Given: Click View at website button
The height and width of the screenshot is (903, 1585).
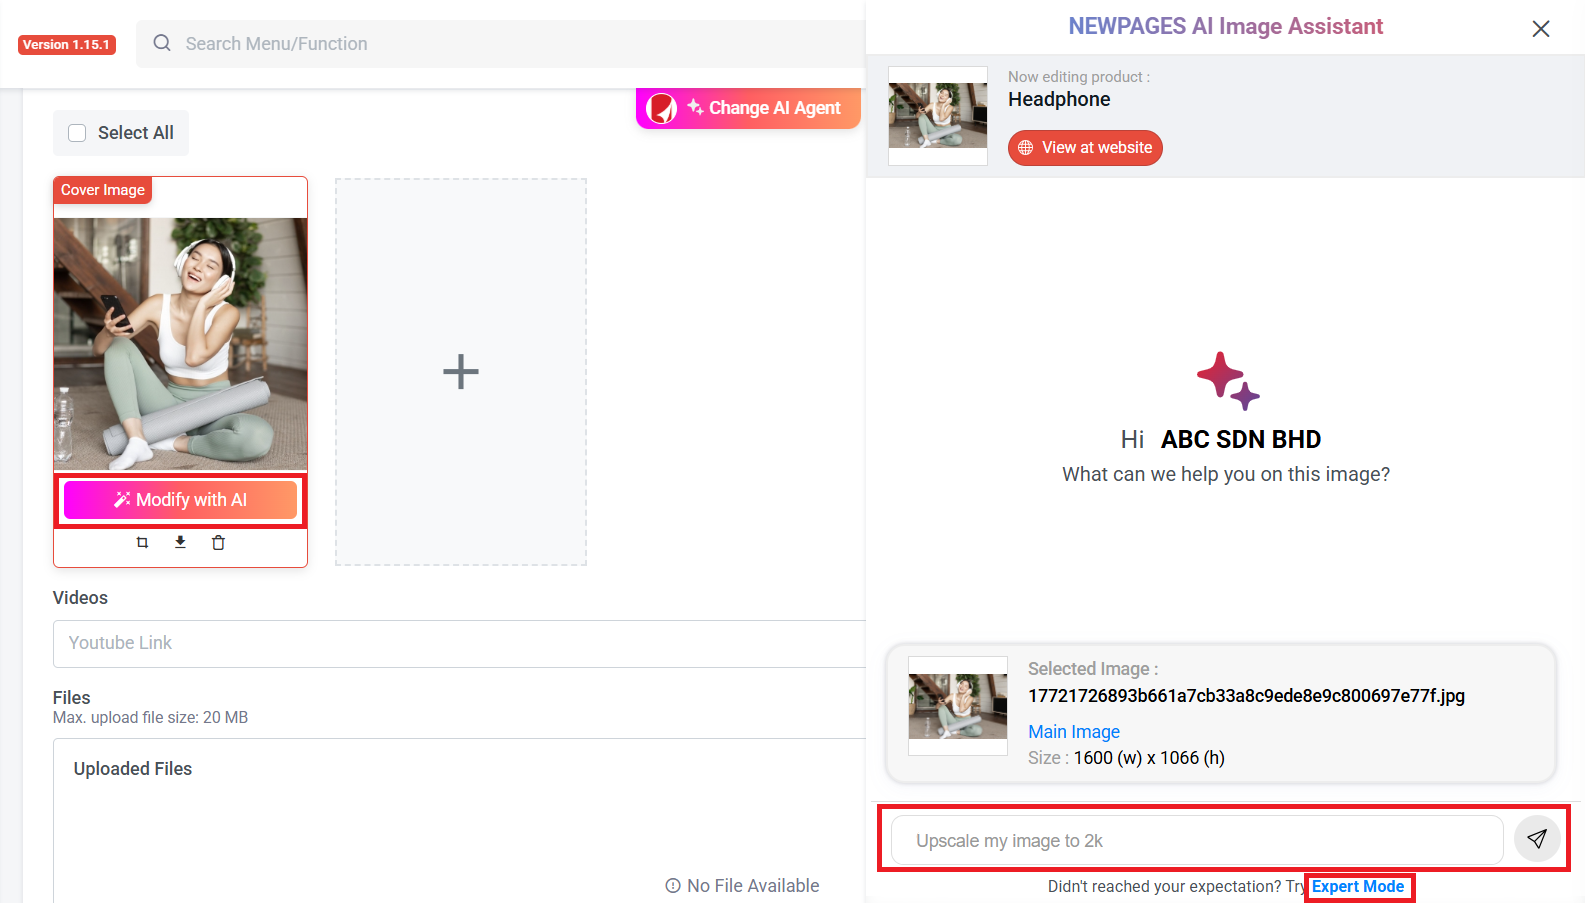Looking at the screenshot, I should click(x=1085, y=148).
